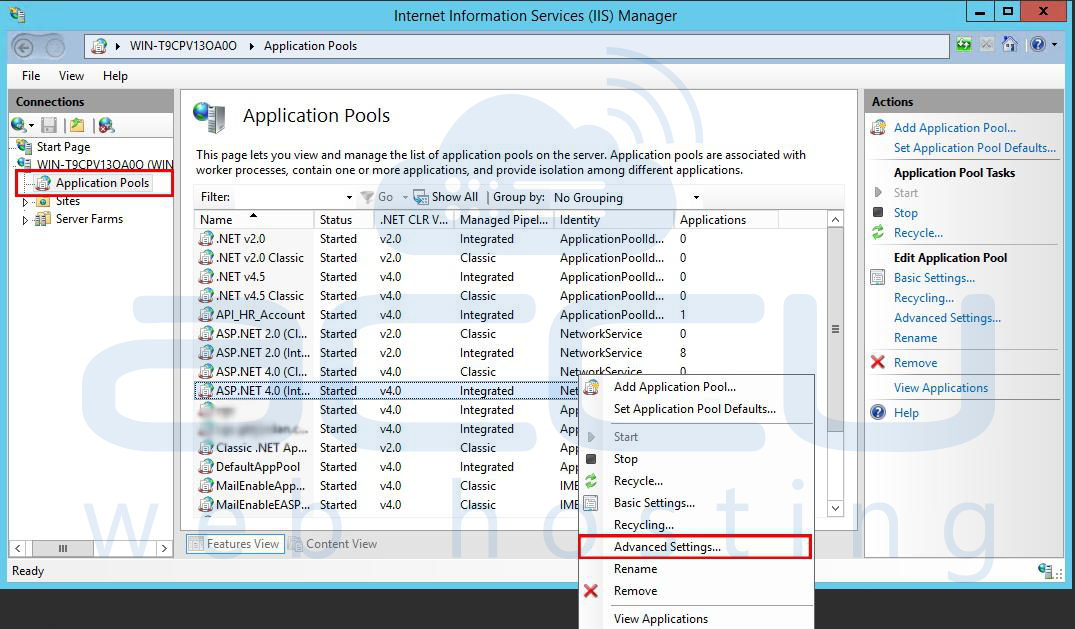1075x629 pixels.
Task: Open the View menu
Action: click(x=71, y=75)
